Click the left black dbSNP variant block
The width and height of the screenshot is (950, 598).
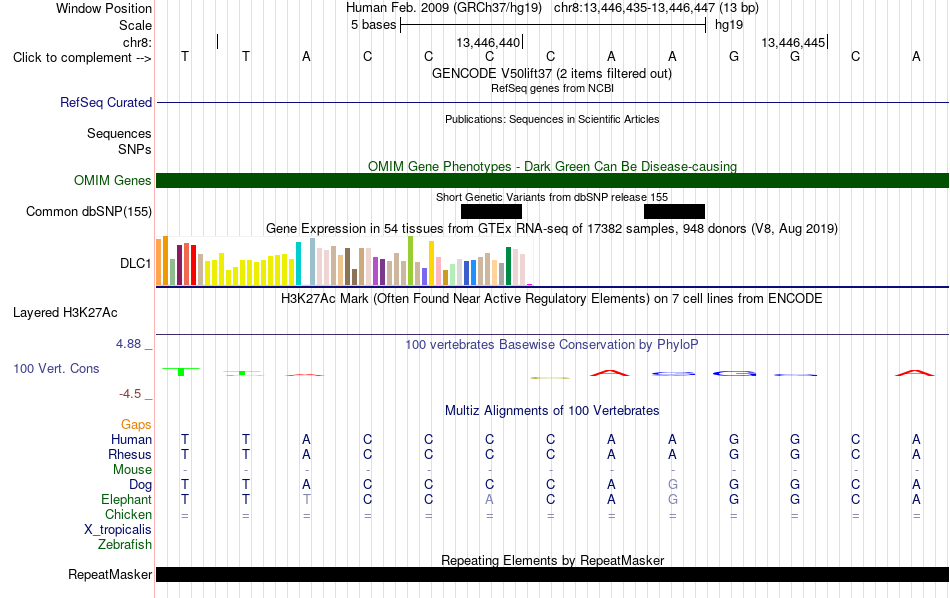[491, 211]
